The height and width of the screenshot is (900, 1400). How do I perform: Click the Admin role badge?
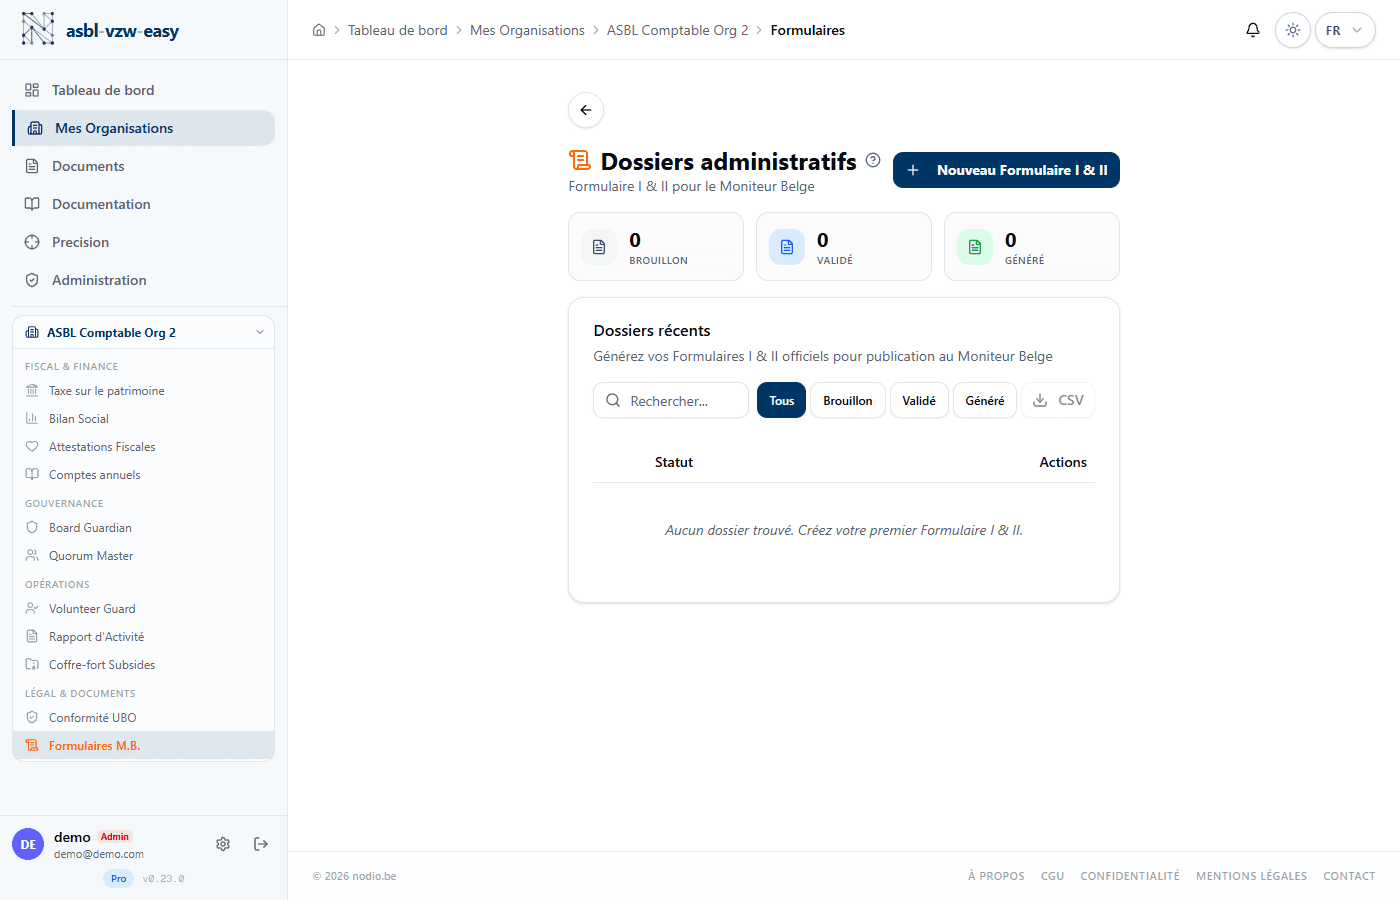(115, 837)
